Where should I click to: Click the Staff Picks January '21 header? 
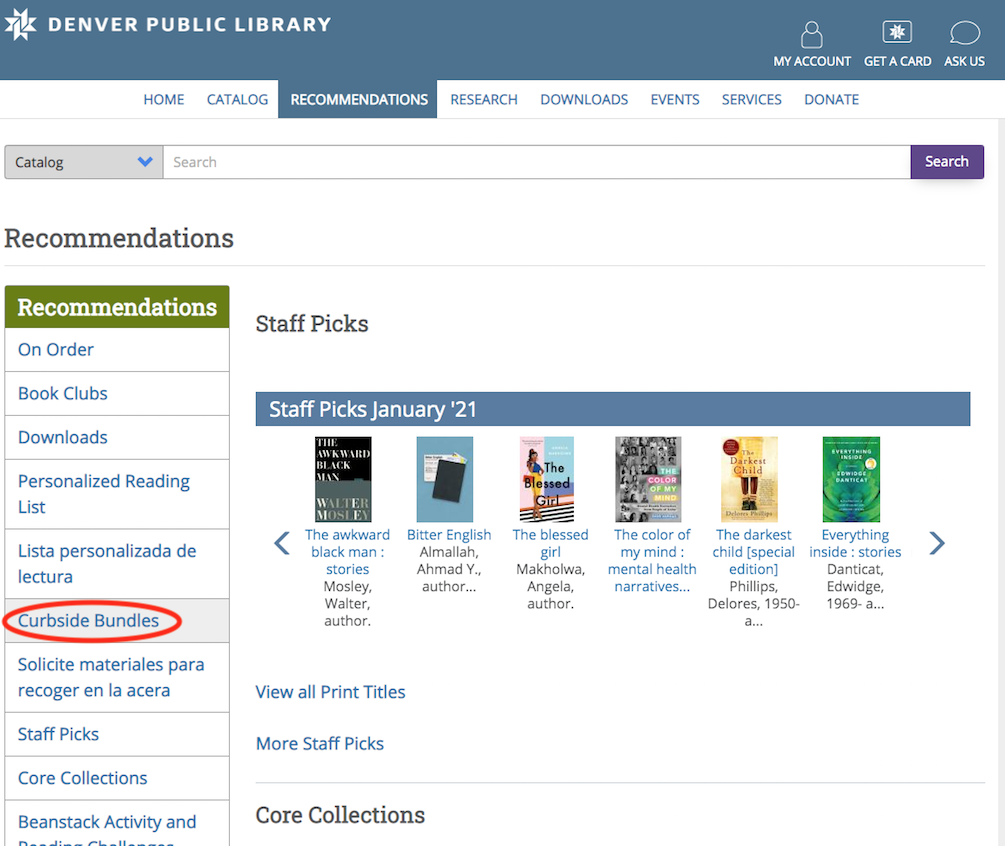(x=613, y=409)
